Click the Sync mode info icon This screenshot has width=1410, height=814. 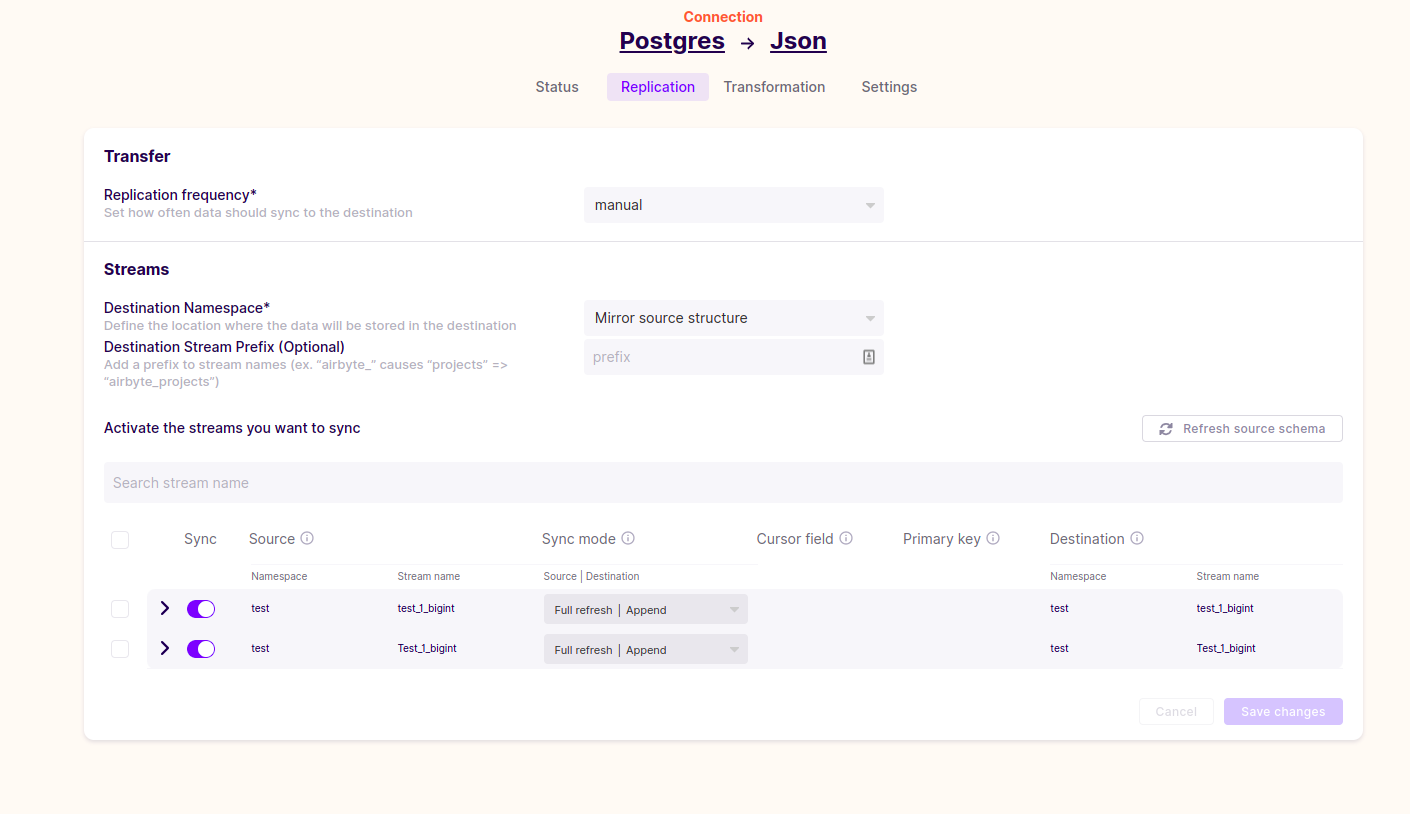pyautogui.click(x=628, y=538)
